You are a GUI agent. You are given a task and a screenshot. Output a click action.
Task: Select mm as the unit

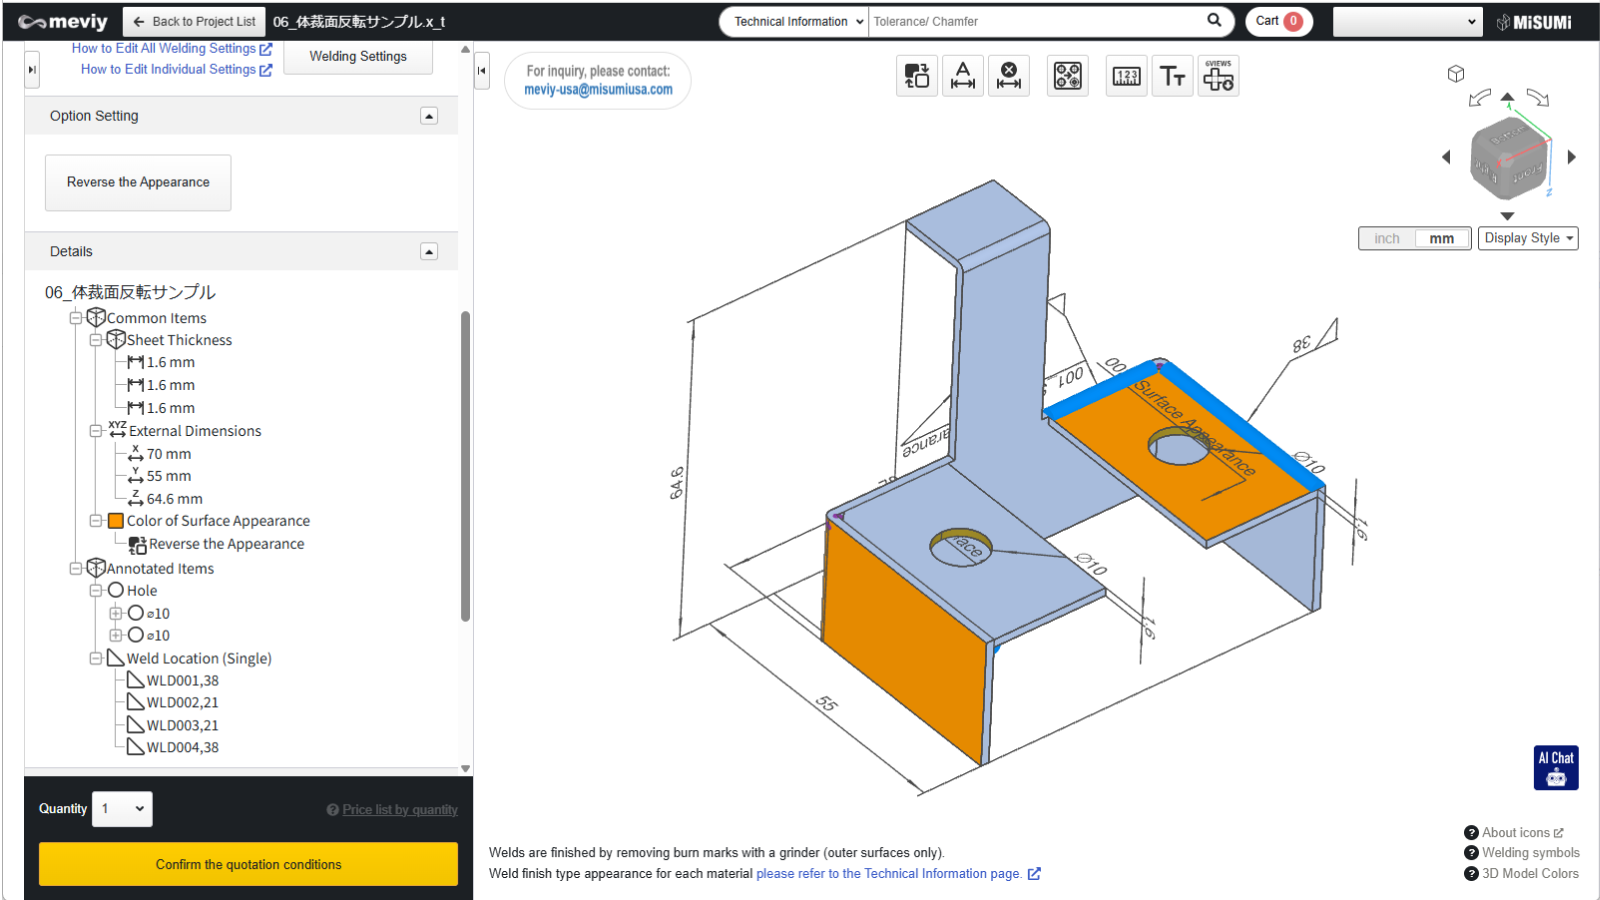pyautogui.click(x=1441, y=239)
